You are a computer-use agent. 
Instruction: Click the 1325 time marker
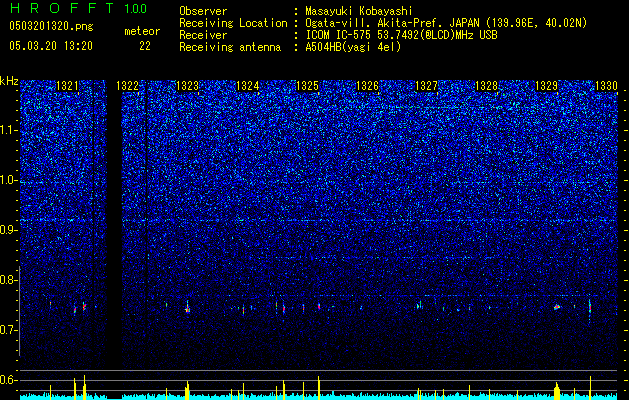[x=307, y=86]
